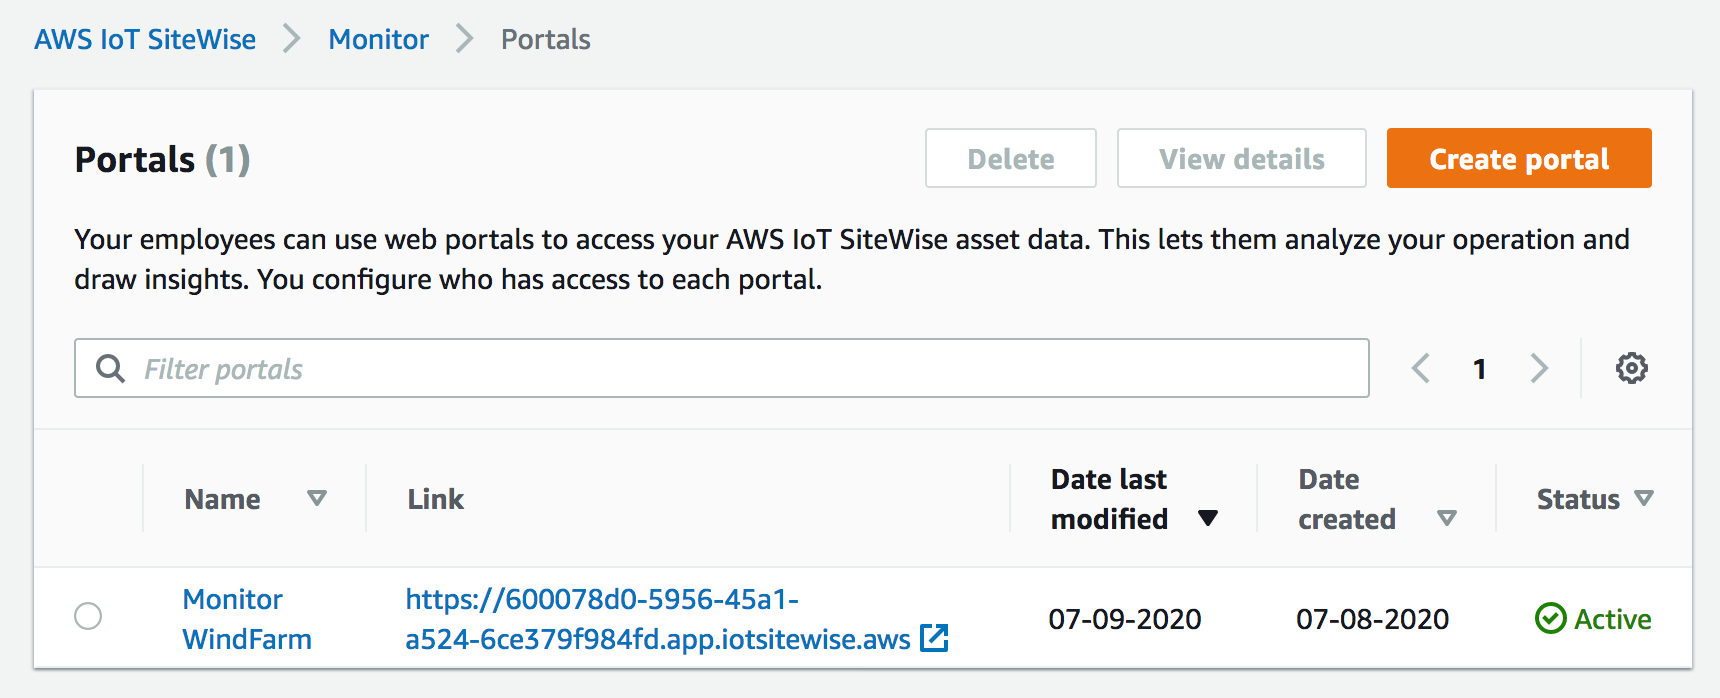Go to previous page arrow

(1421, 369)
